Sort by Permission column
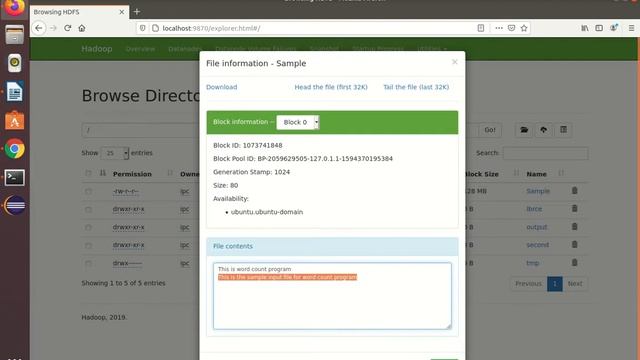The height and width of the screenshot is (360, 640). pos(132,174)
